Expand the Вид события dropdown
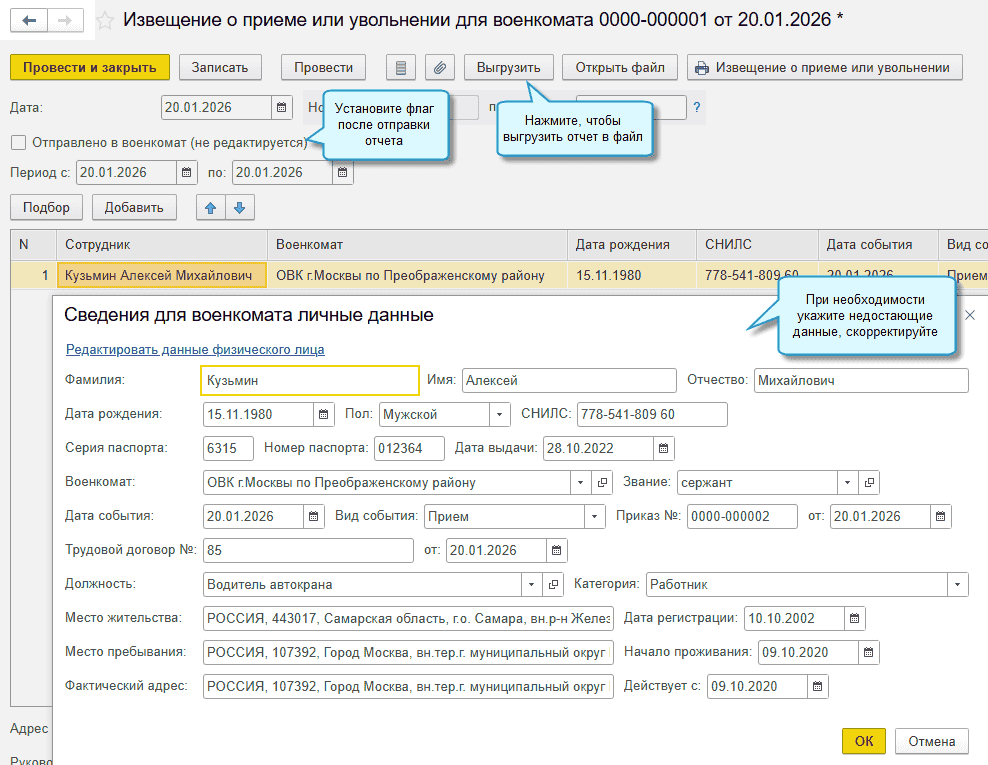The image size is (988, 765). [x=595, y=517]
